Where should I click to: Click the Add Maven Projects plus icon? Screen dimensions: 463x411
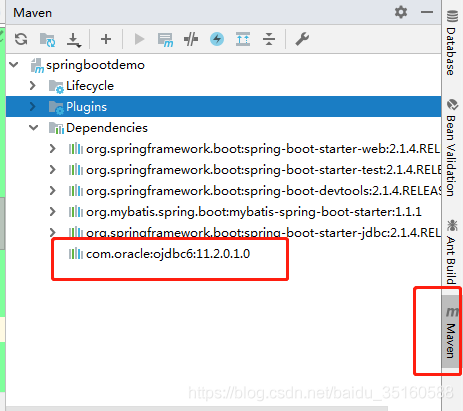pyautogui.click(x=106, y=39)
